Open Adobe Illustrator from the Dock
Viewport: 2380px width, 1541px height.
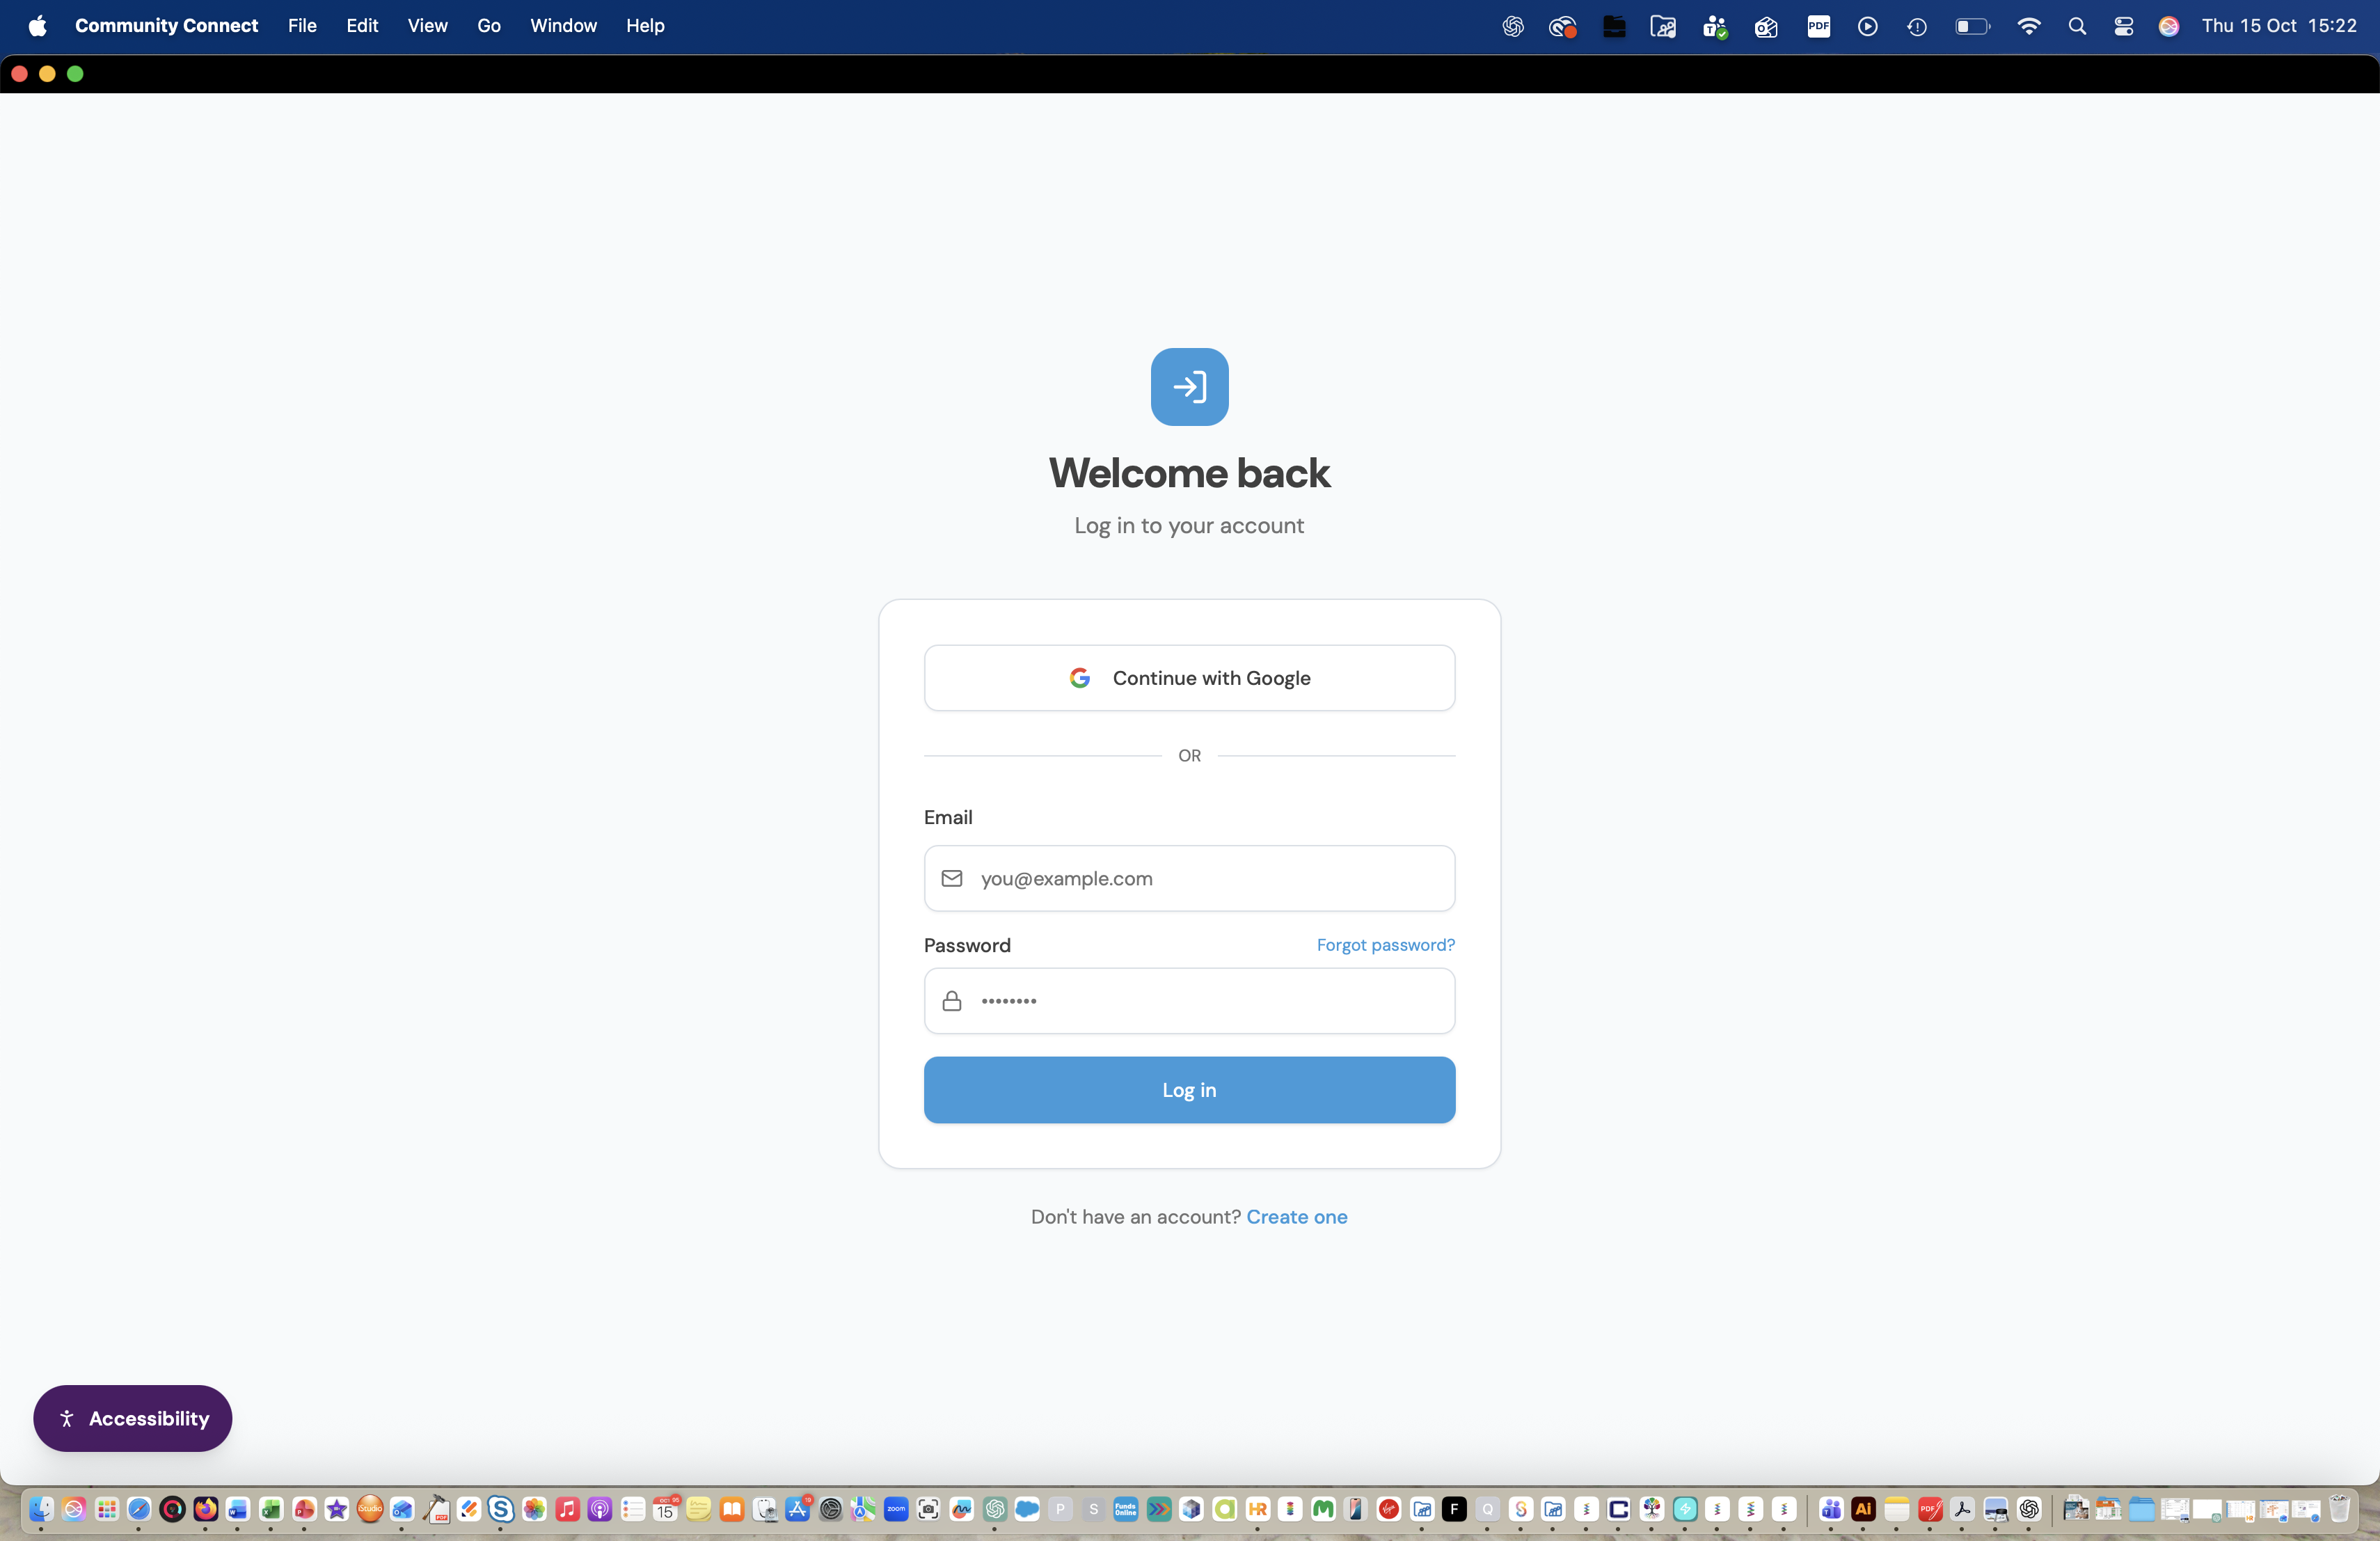(x=1863, y=1509)
